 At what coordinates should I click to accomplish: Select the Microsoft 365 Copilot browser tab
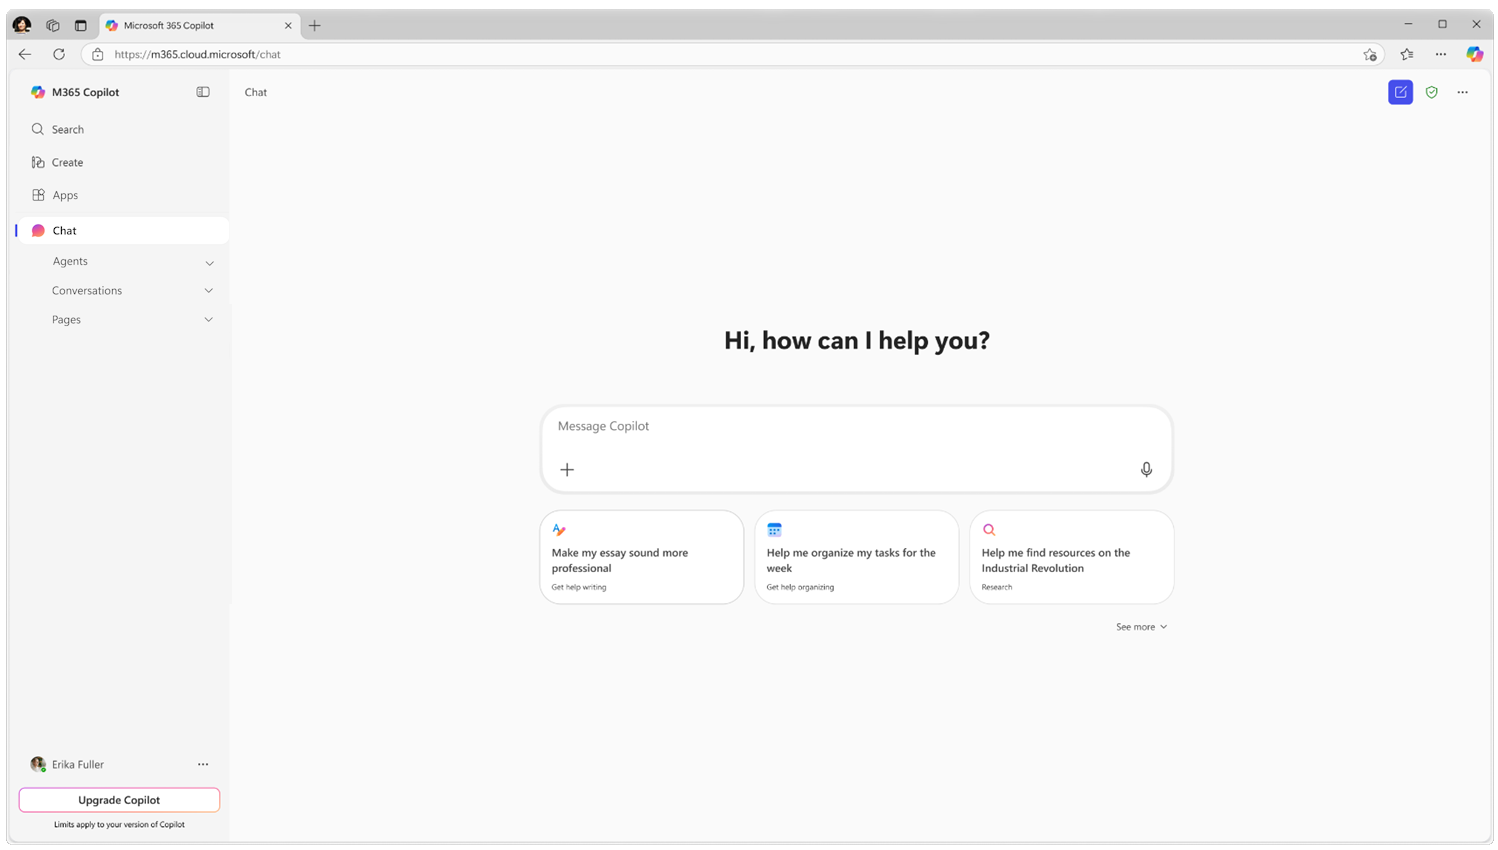200,25
